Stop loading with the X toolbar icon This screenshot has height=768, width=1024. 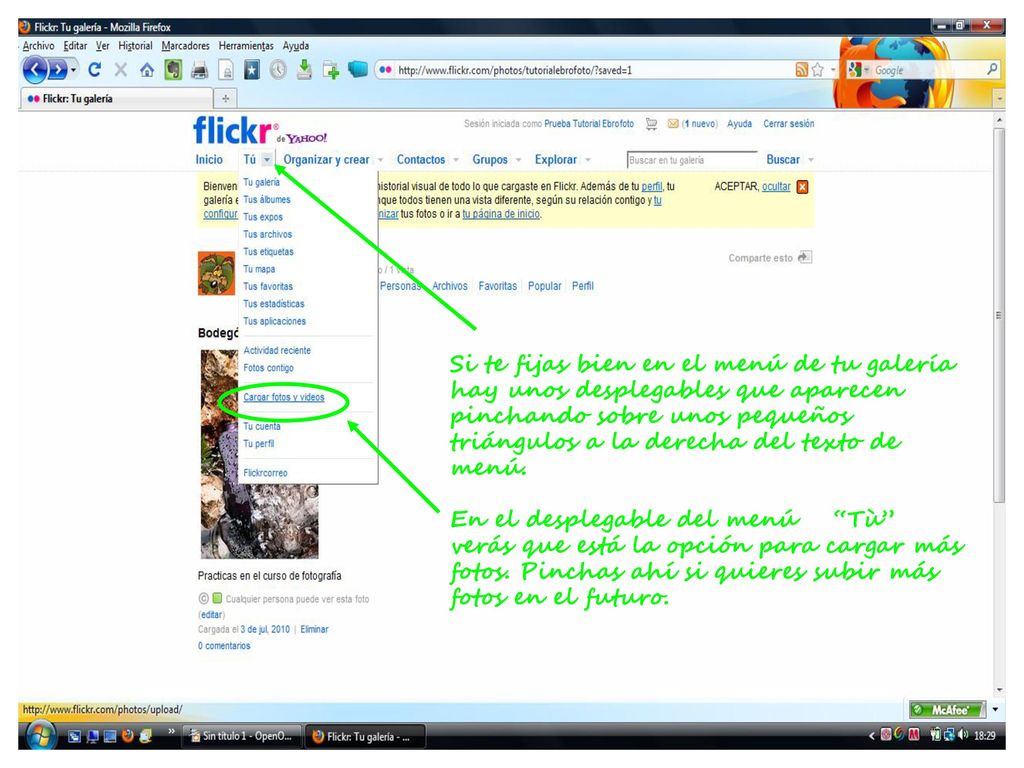[121, 69]
